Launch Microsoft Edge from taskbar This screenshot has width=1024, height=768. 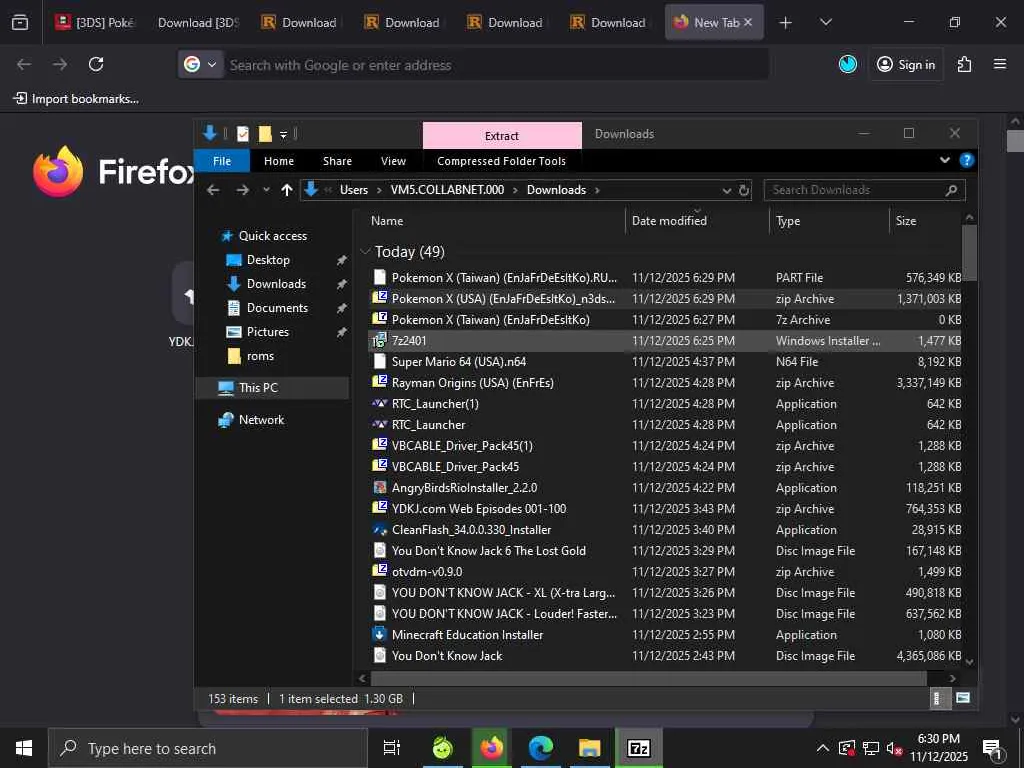[540, 748]
